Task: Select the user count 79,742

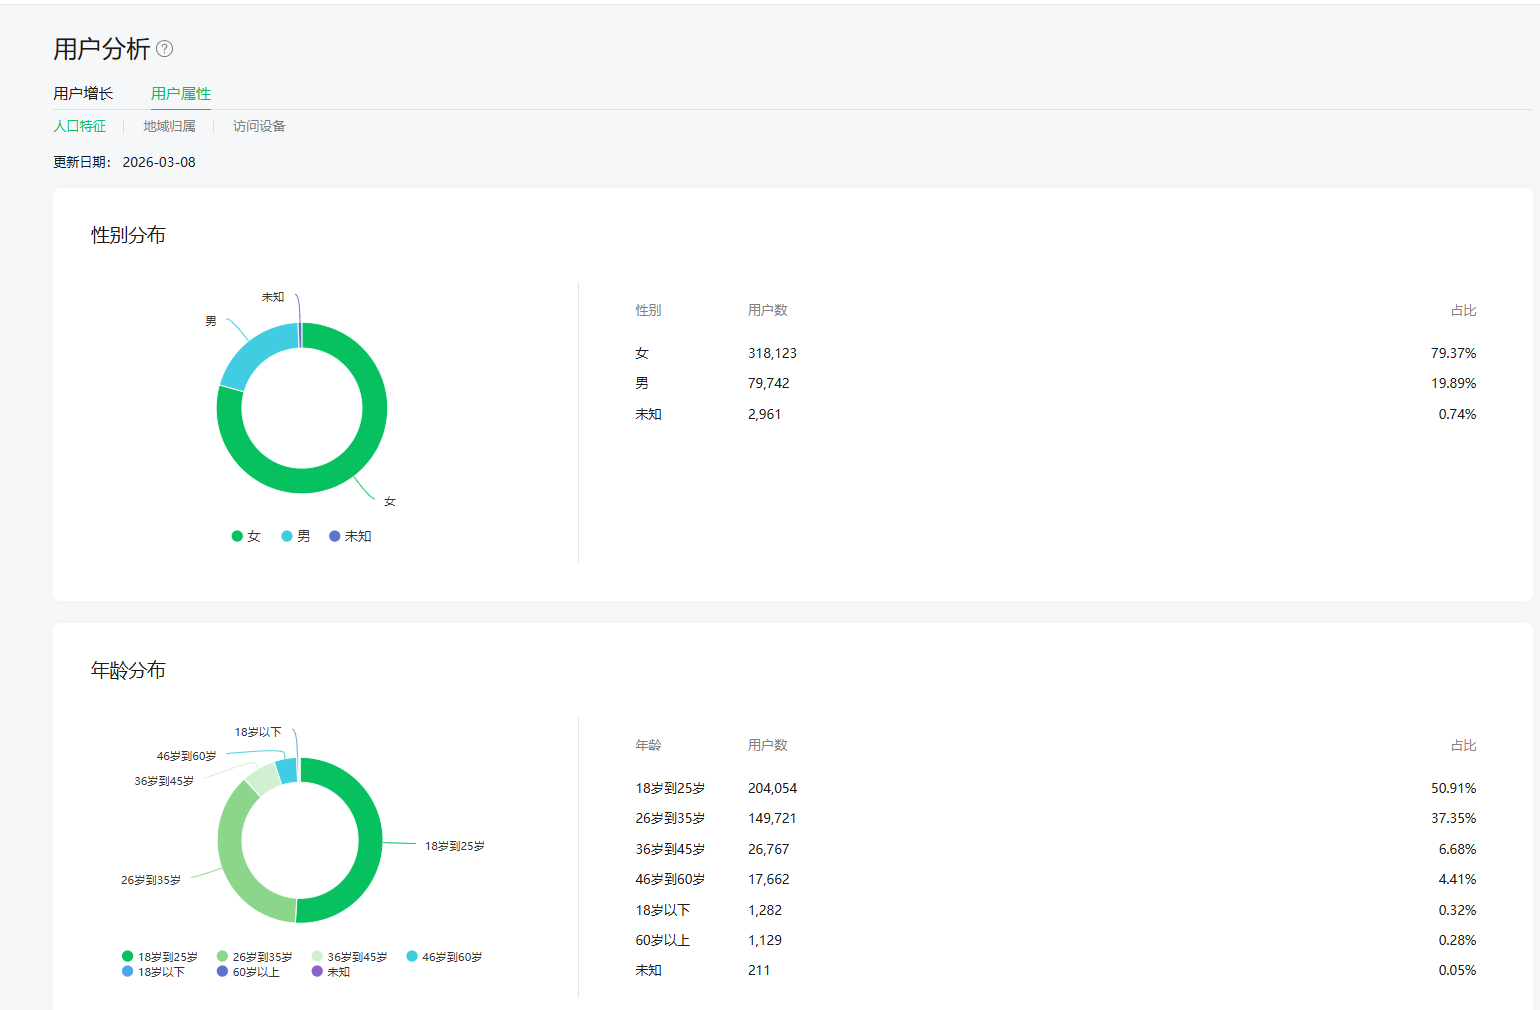Action: coord(768,383)
